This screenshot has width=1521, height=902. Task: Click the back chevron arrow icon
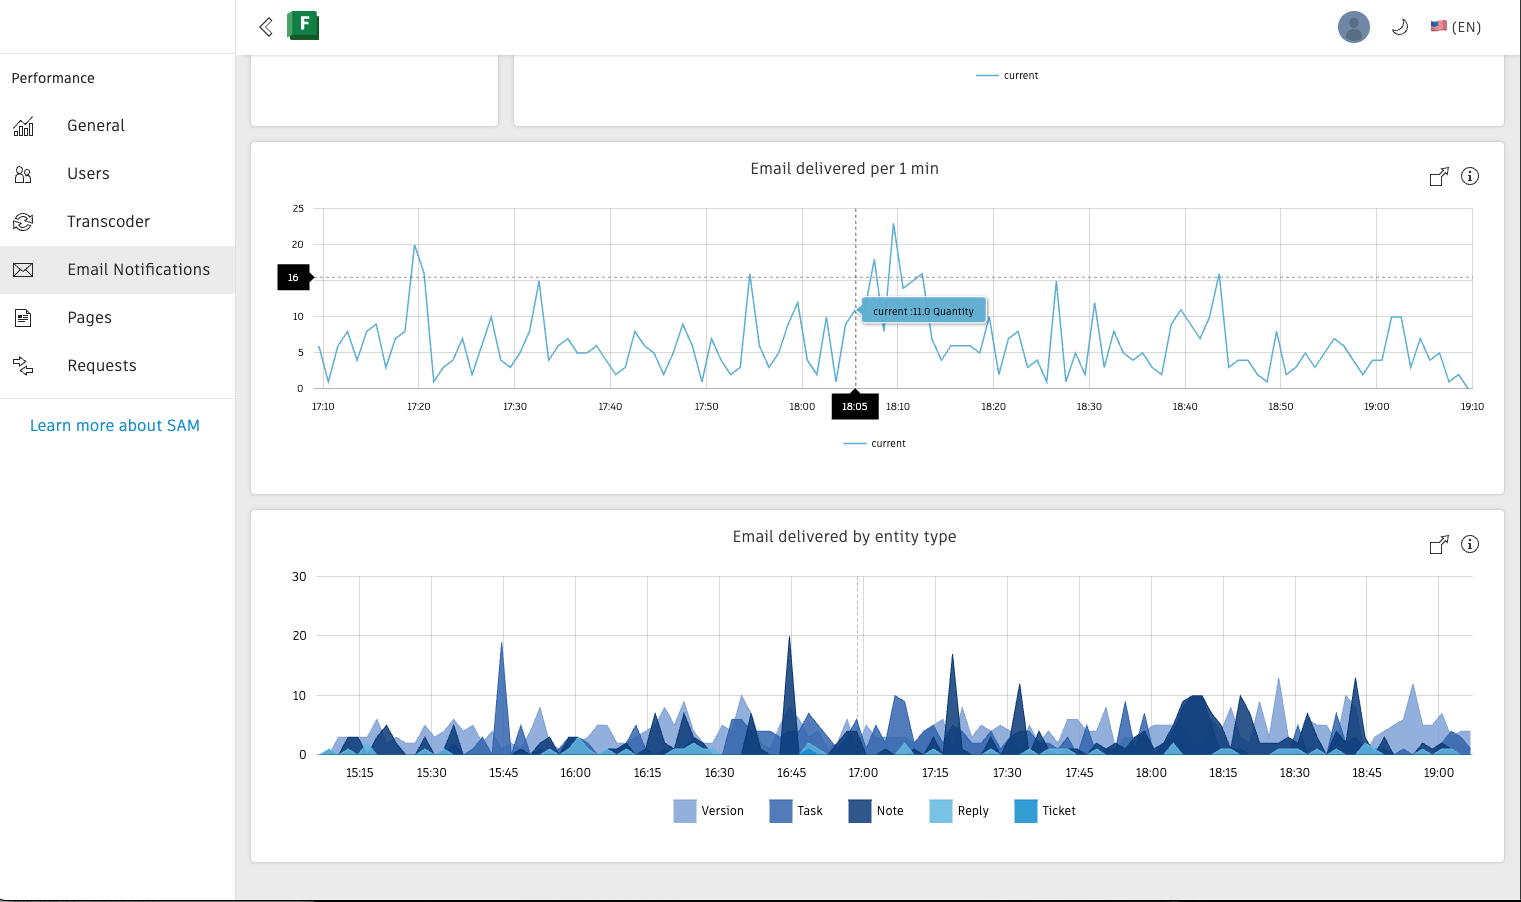point(266,27)
